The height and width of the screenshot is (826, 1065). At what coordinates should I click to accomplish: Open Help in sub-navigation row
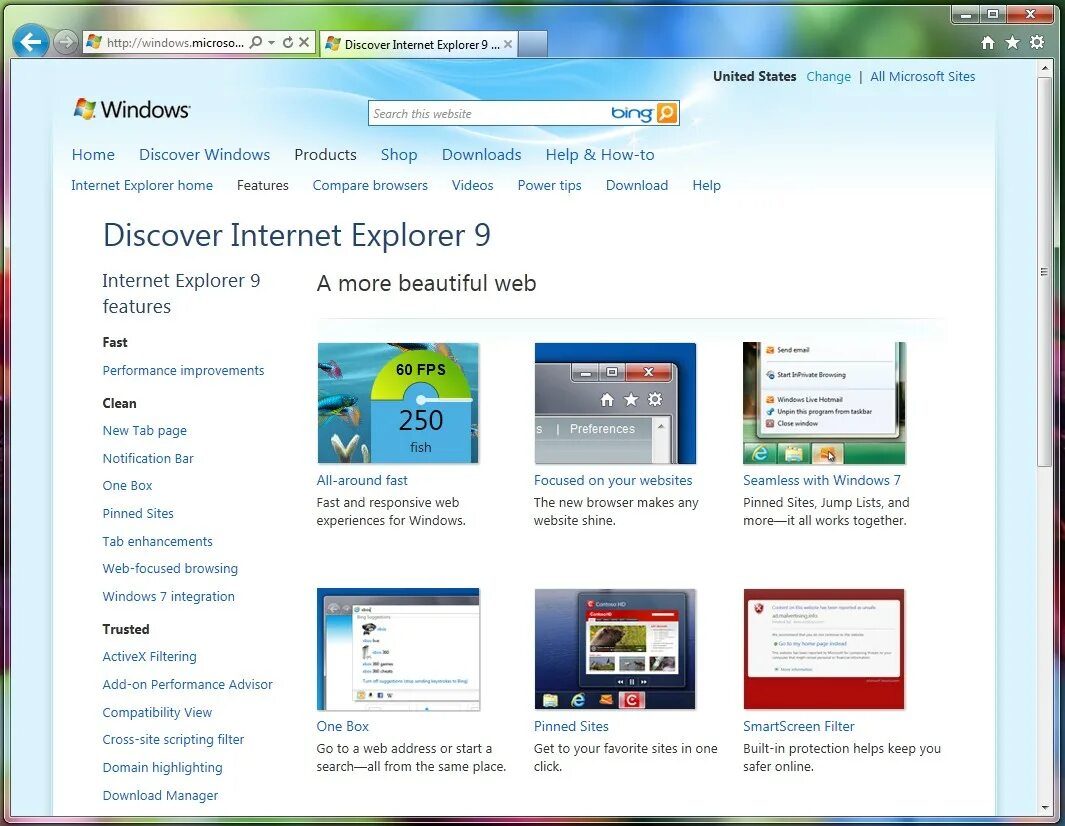(x=706, y=185)
